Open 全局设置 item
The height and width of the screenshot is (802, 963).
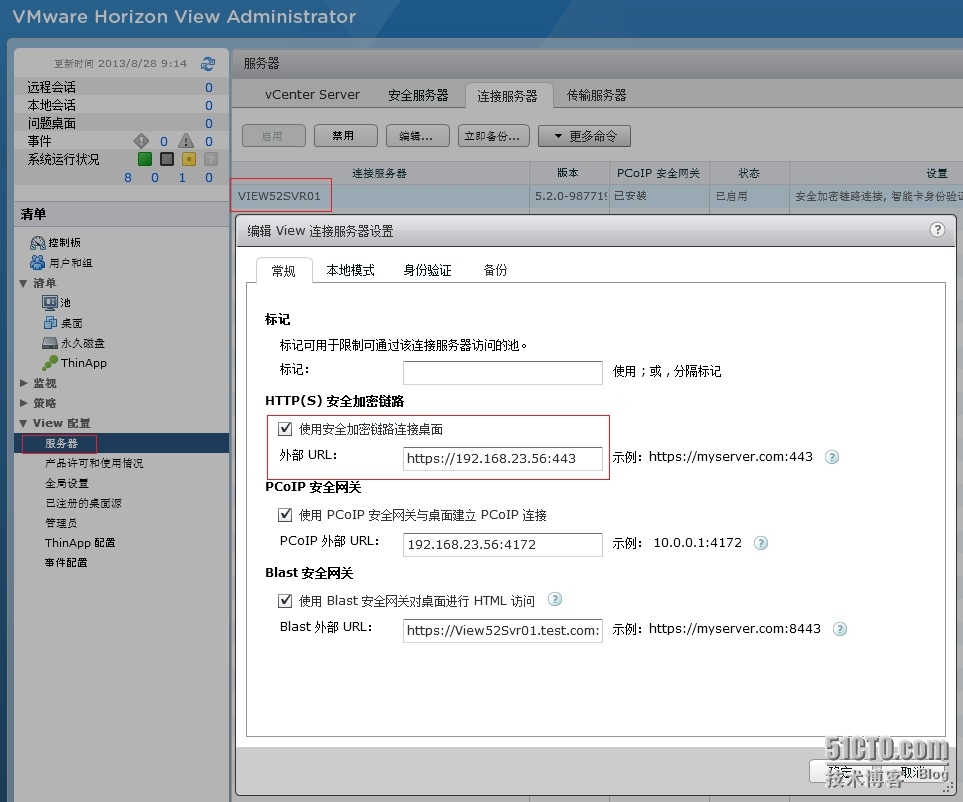(x=67, y=483)
